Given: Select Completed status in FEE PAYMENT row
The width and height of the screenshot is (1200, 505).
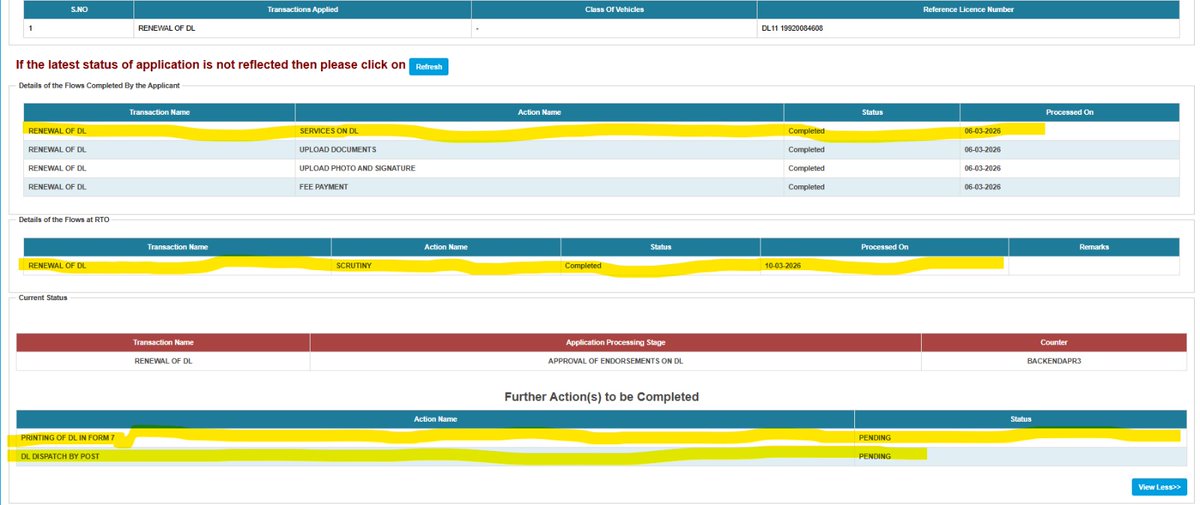Looking at the screenshot, I should pyautogui.click(x=806, y=187).
